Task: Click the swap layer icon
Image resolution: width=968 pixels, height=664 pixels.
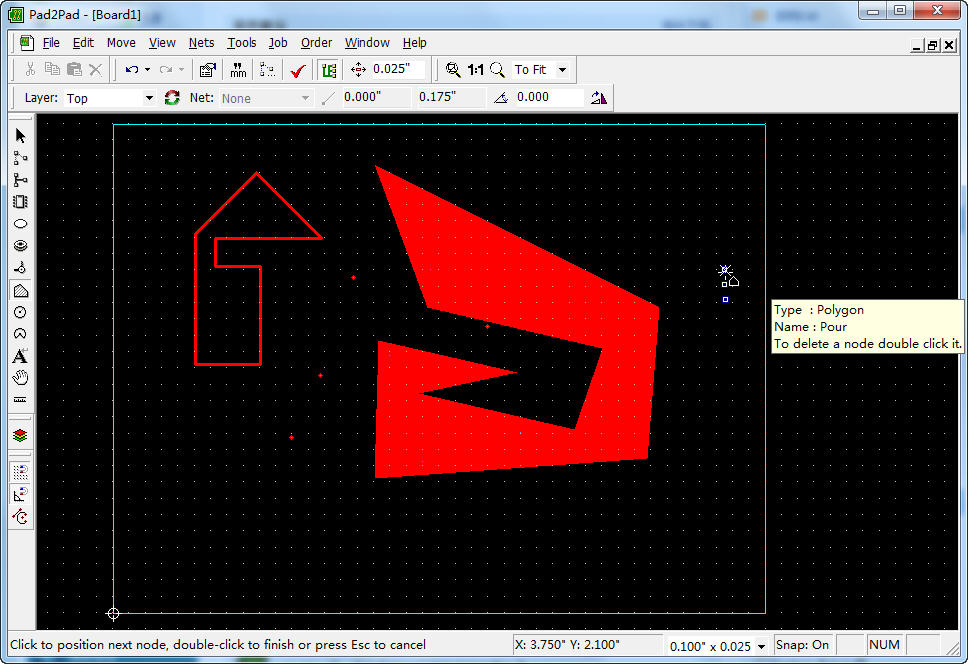Action: click(172, 98)
